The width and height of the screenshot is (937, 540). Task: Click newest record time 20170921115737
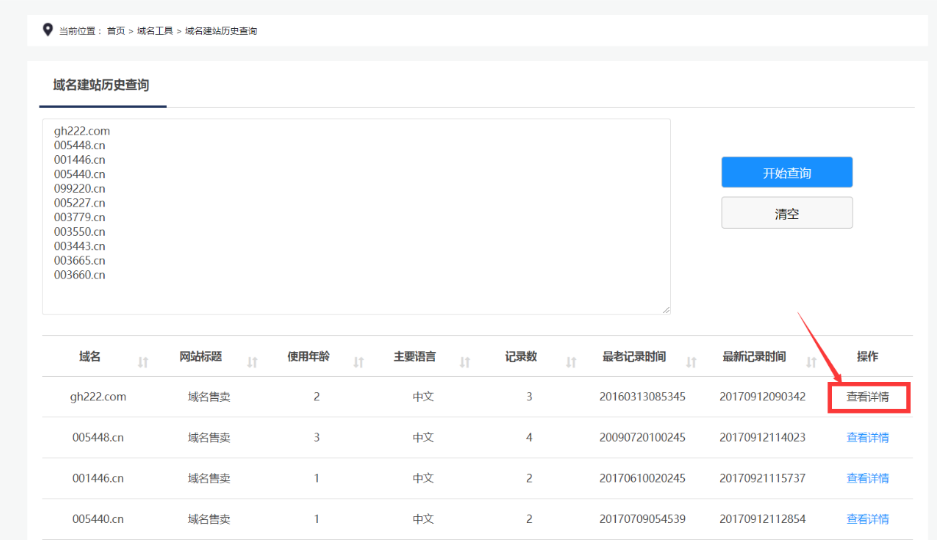tap(763, 478)
